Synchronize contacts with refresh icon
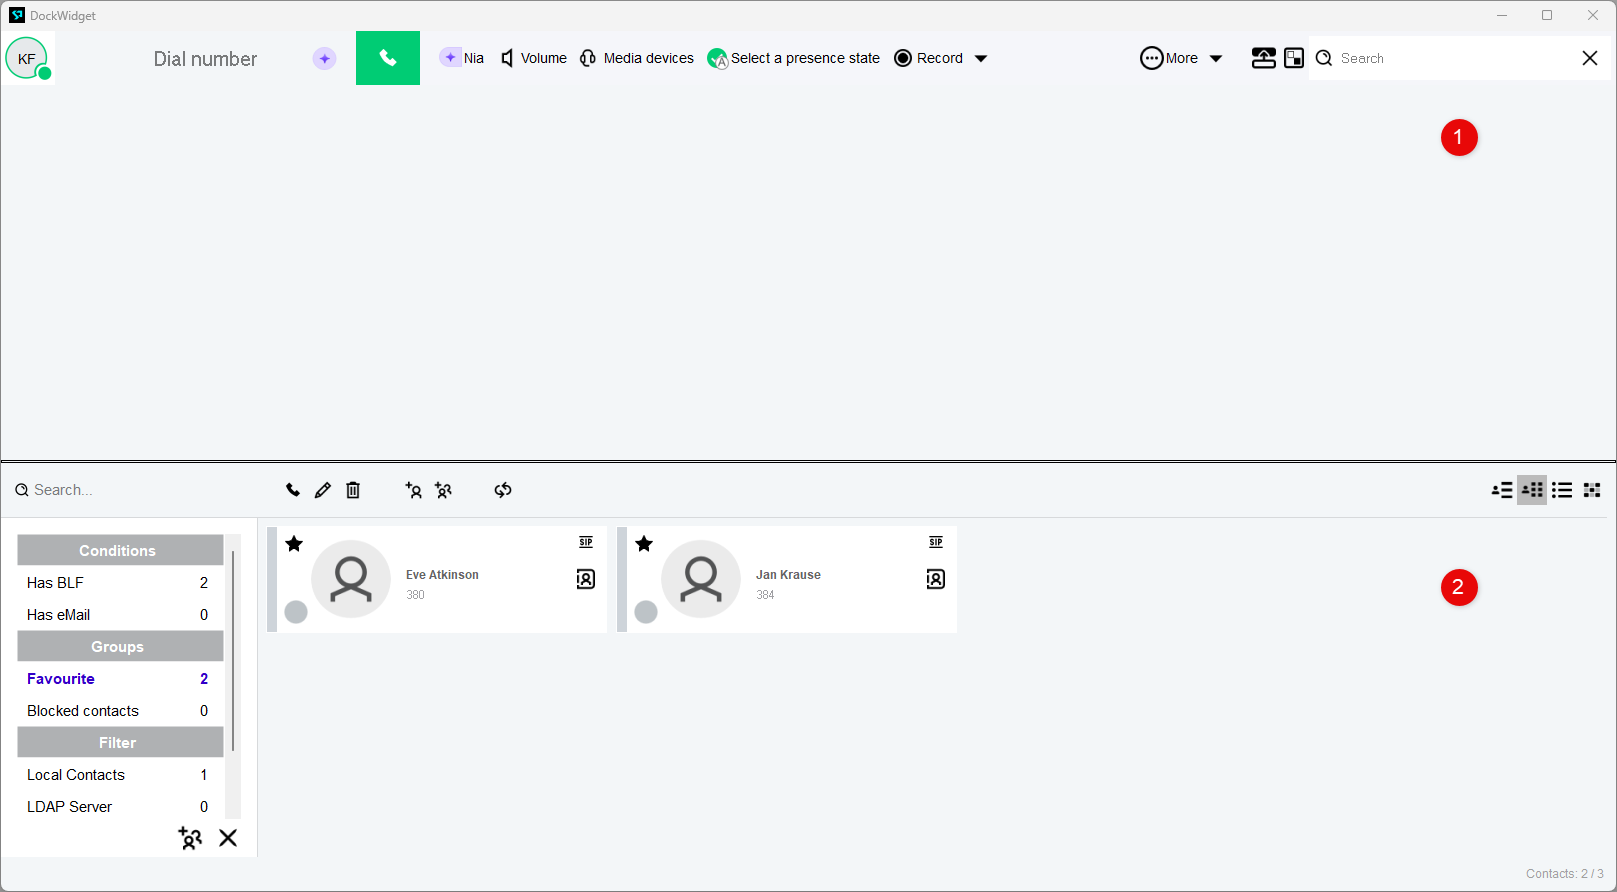Image resolution: width=1617 pixels, height=892 pixels. coord(503,490)
